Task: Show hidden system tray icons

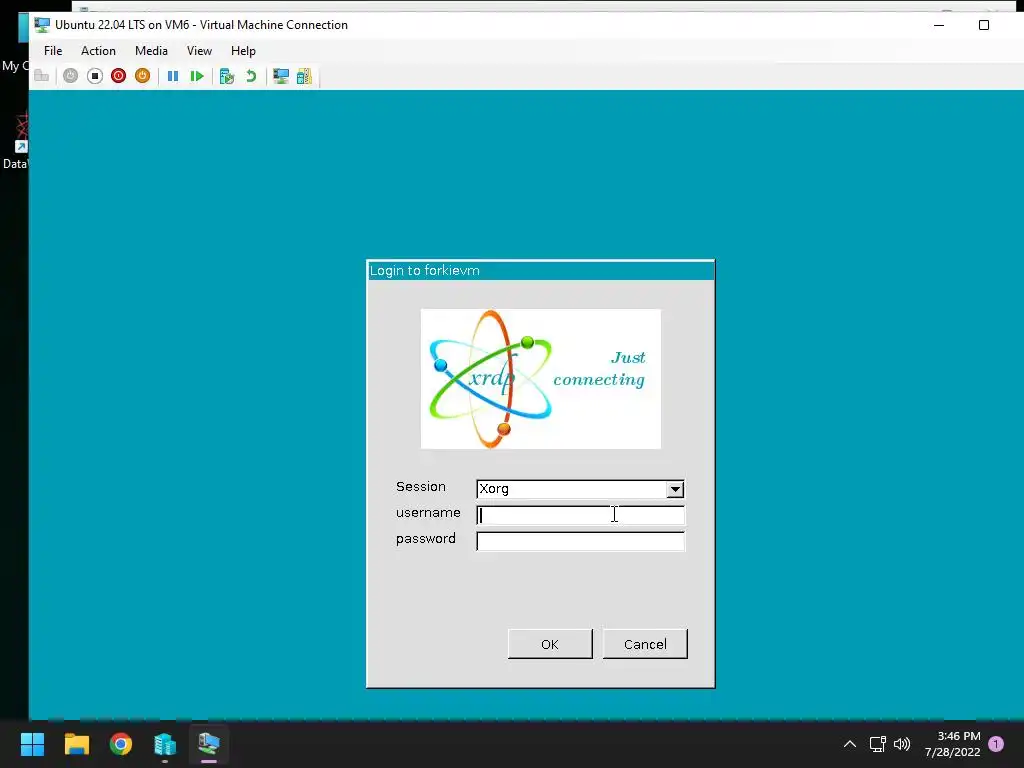Action: click(x=850, y=744)
